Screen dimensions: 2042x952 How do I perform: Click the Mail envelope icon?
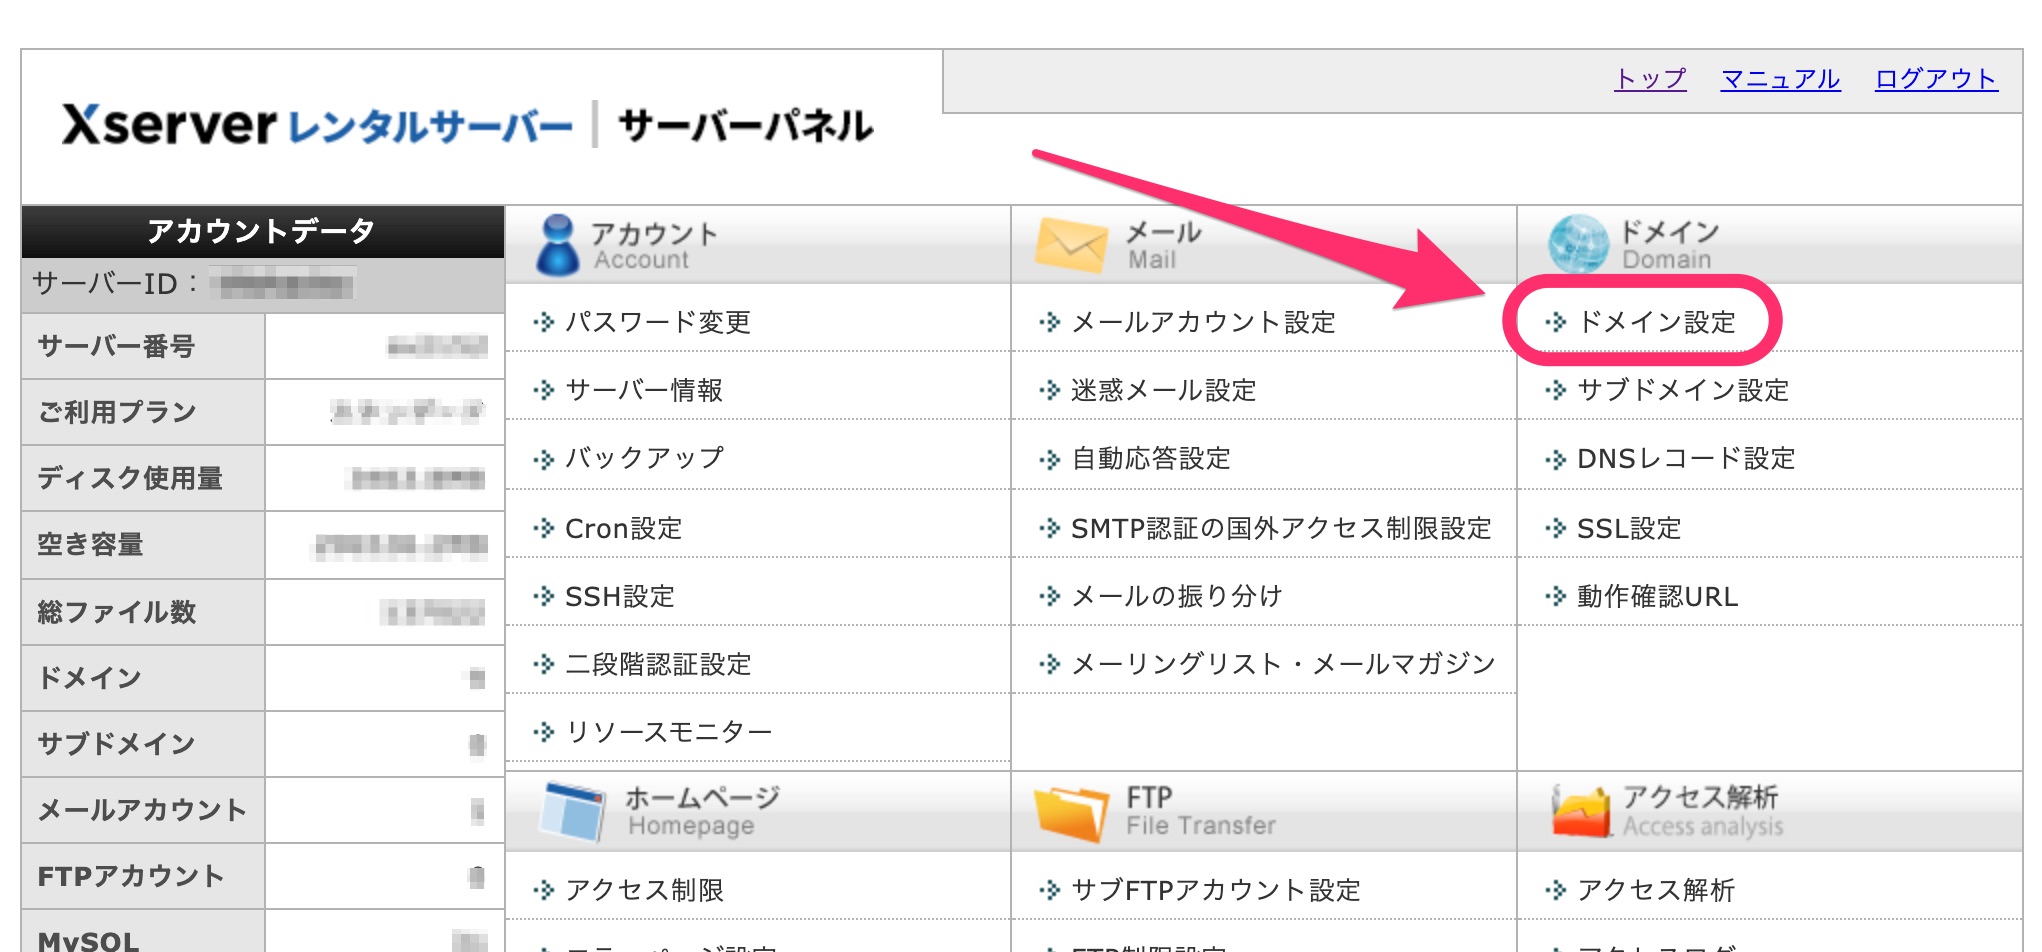(x=1071, y=245)
